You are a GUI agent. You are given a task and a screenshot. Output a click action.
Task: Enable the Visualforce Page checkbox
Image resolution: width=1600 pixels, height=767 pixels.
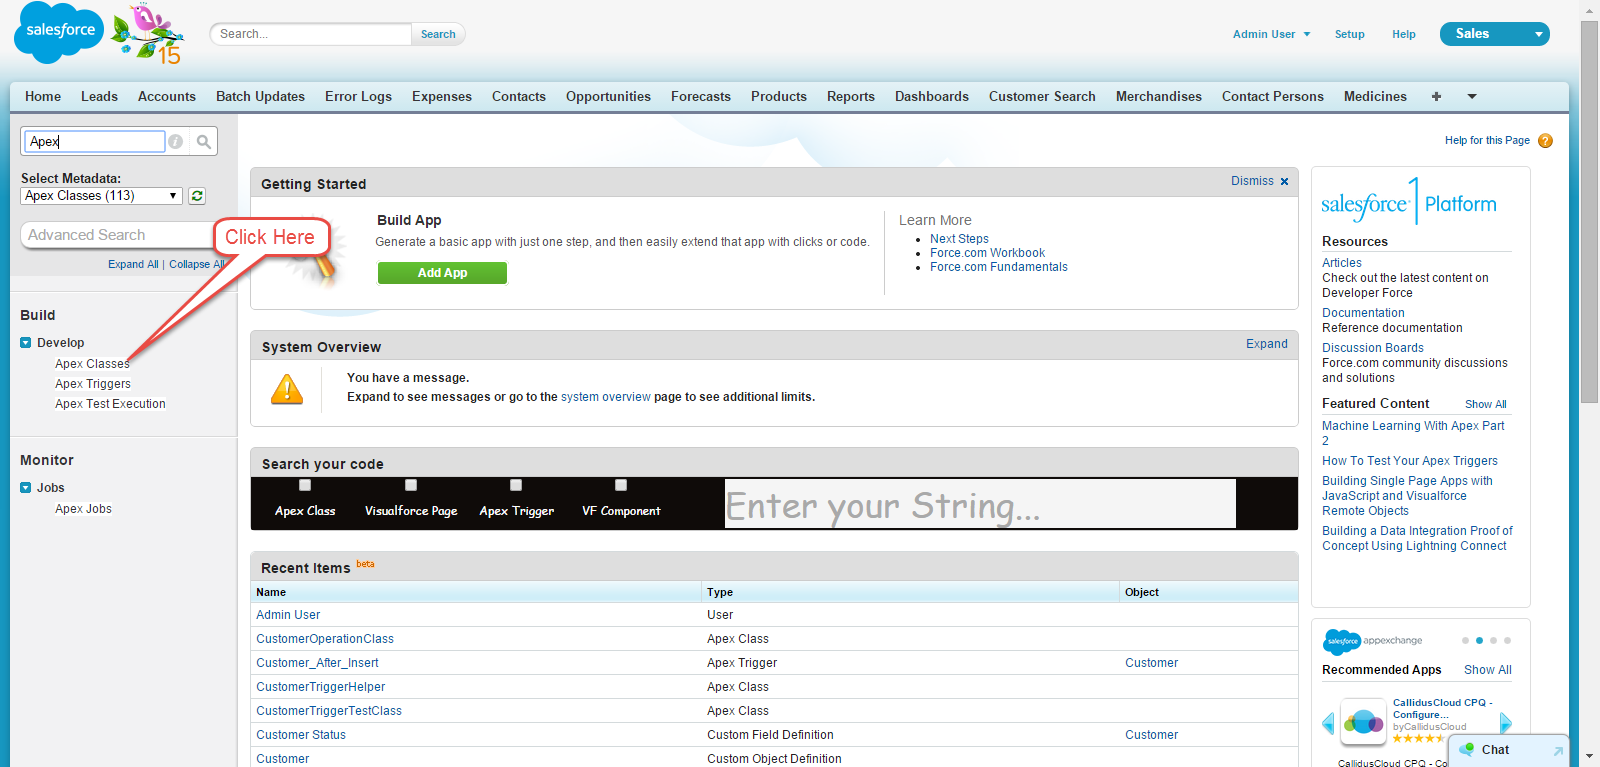coord(411,485)
